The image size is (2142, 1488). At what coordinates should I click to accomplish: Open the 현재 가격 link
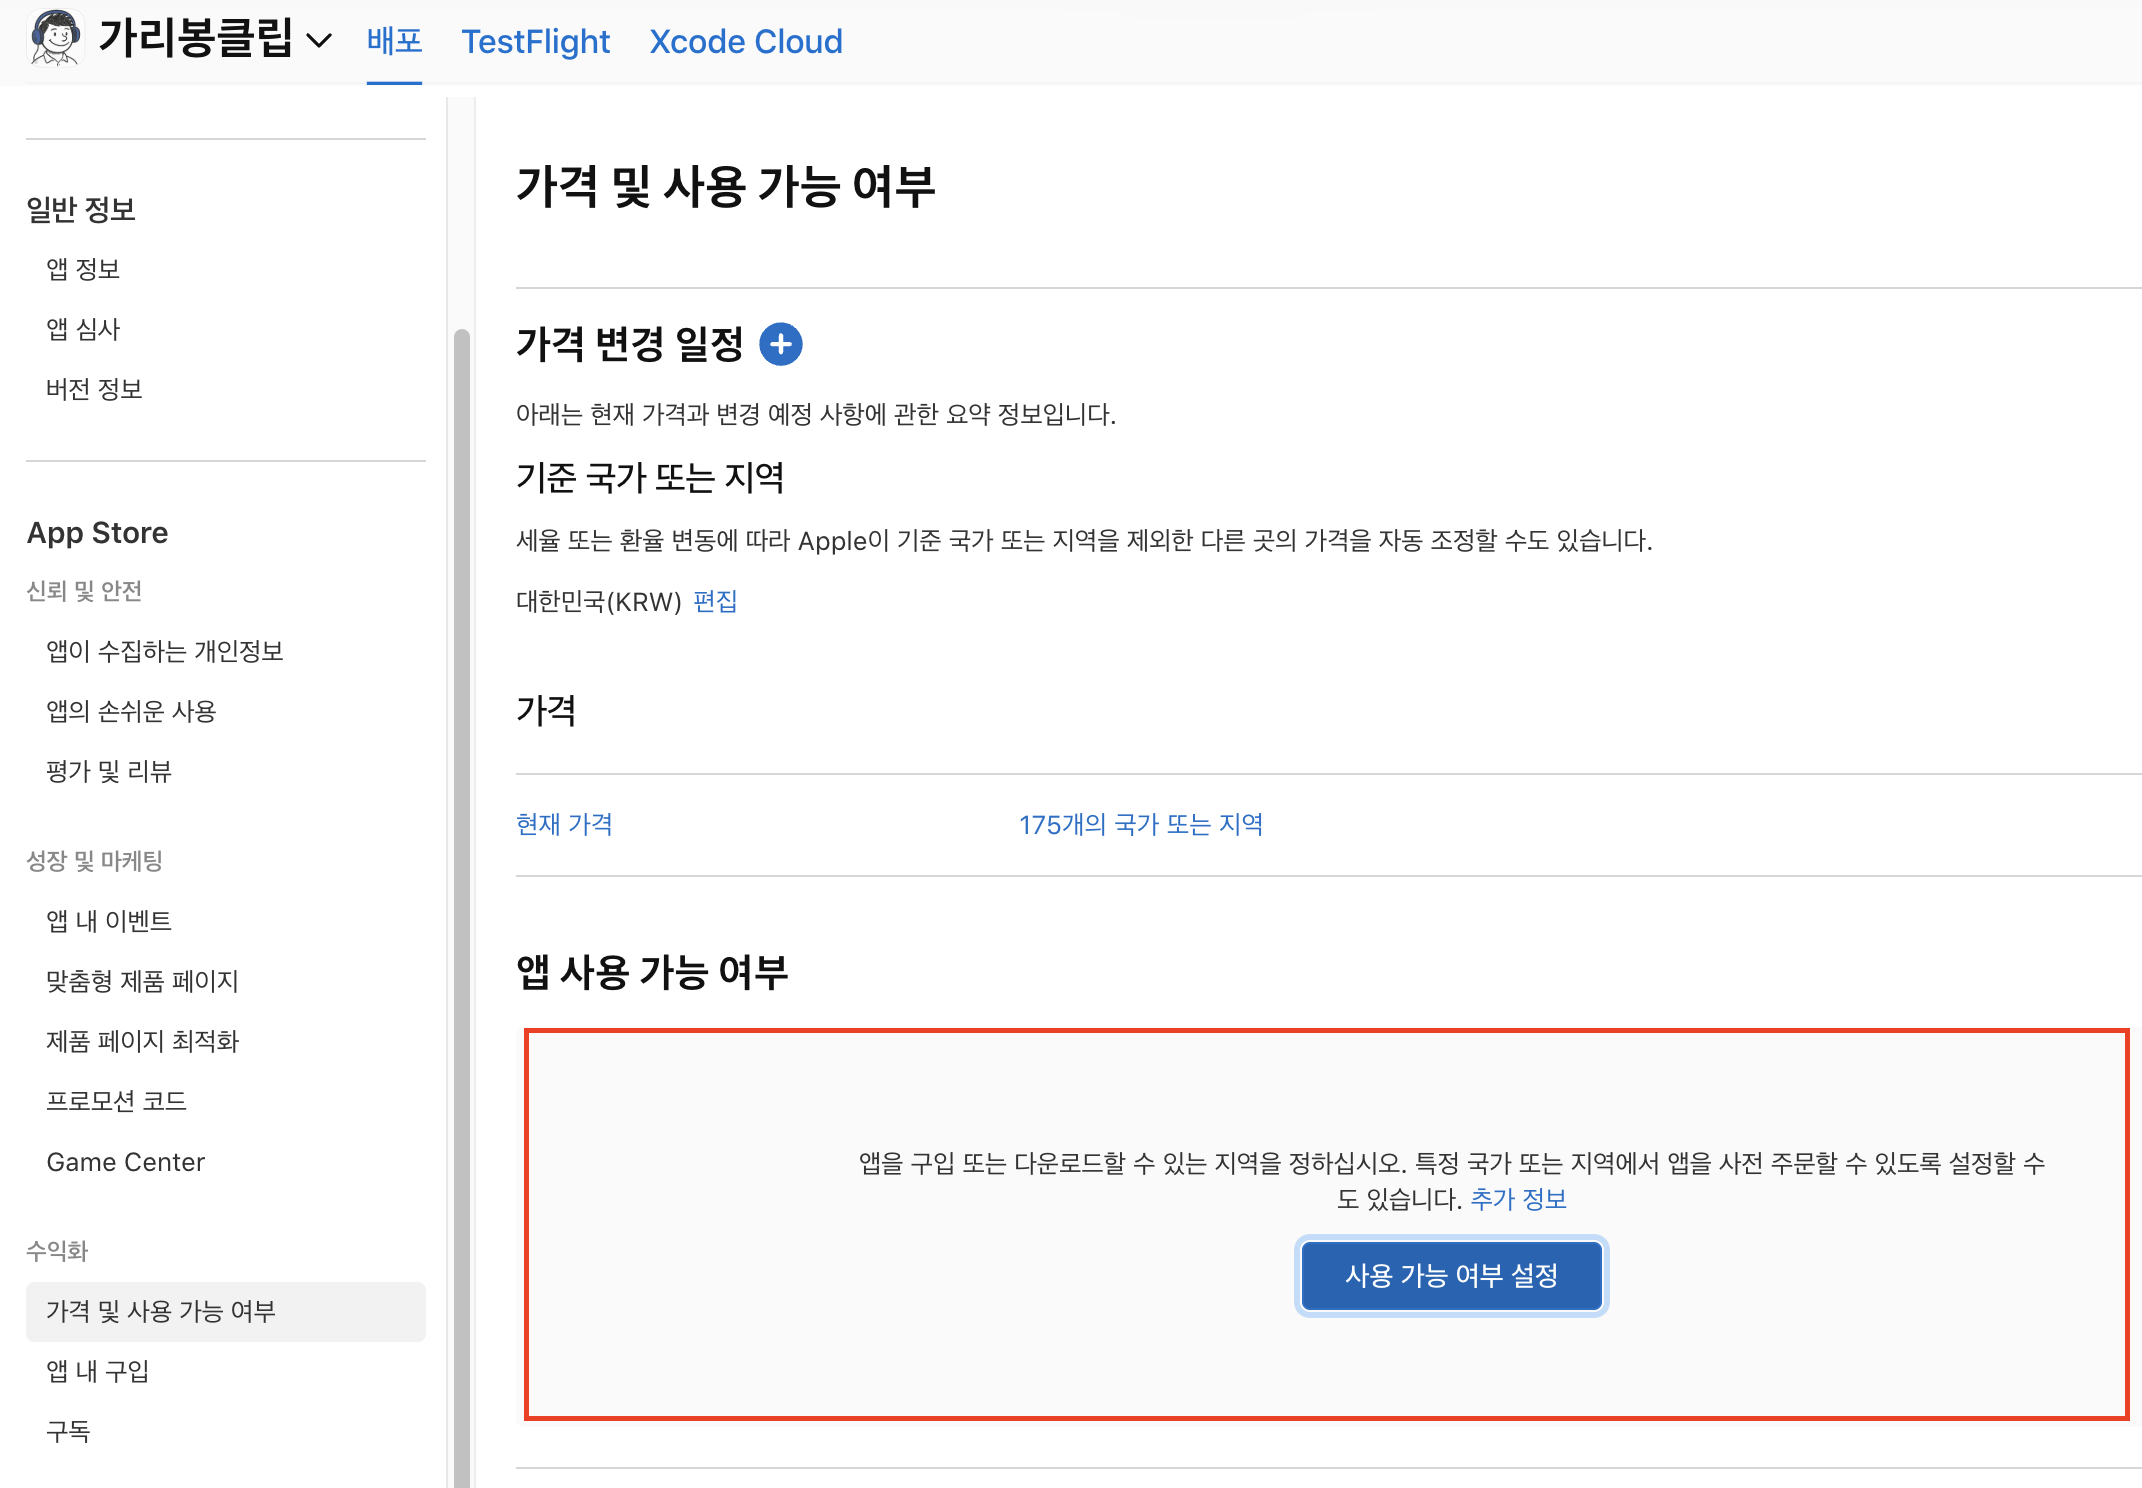(x=564, y=824)
